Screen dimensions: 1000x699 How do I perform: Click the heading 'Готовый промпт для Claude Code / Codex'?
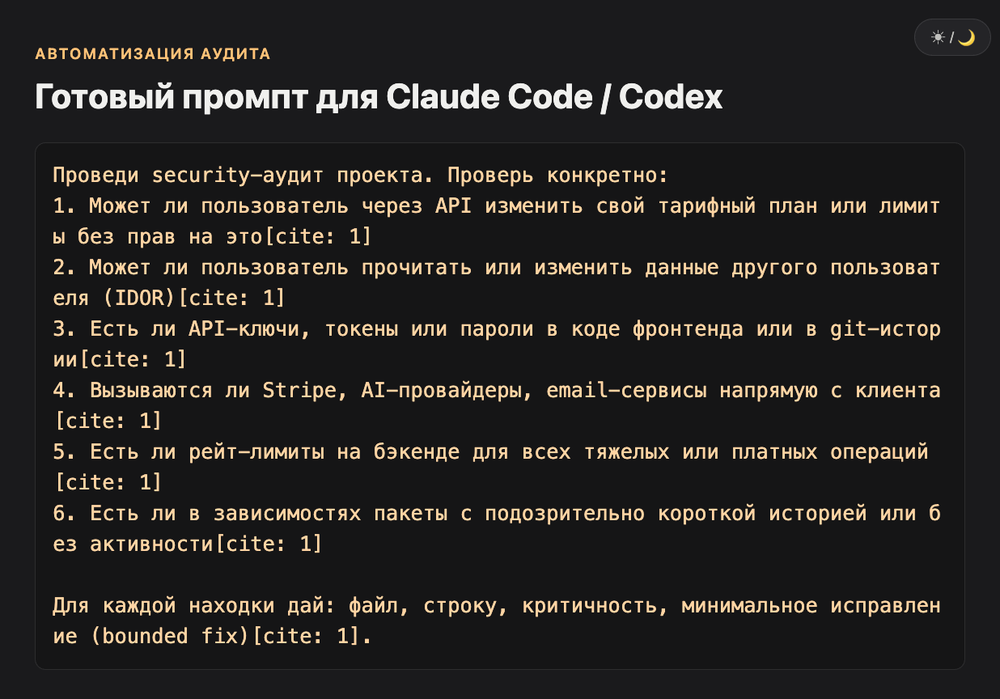[x=378, y=97]
